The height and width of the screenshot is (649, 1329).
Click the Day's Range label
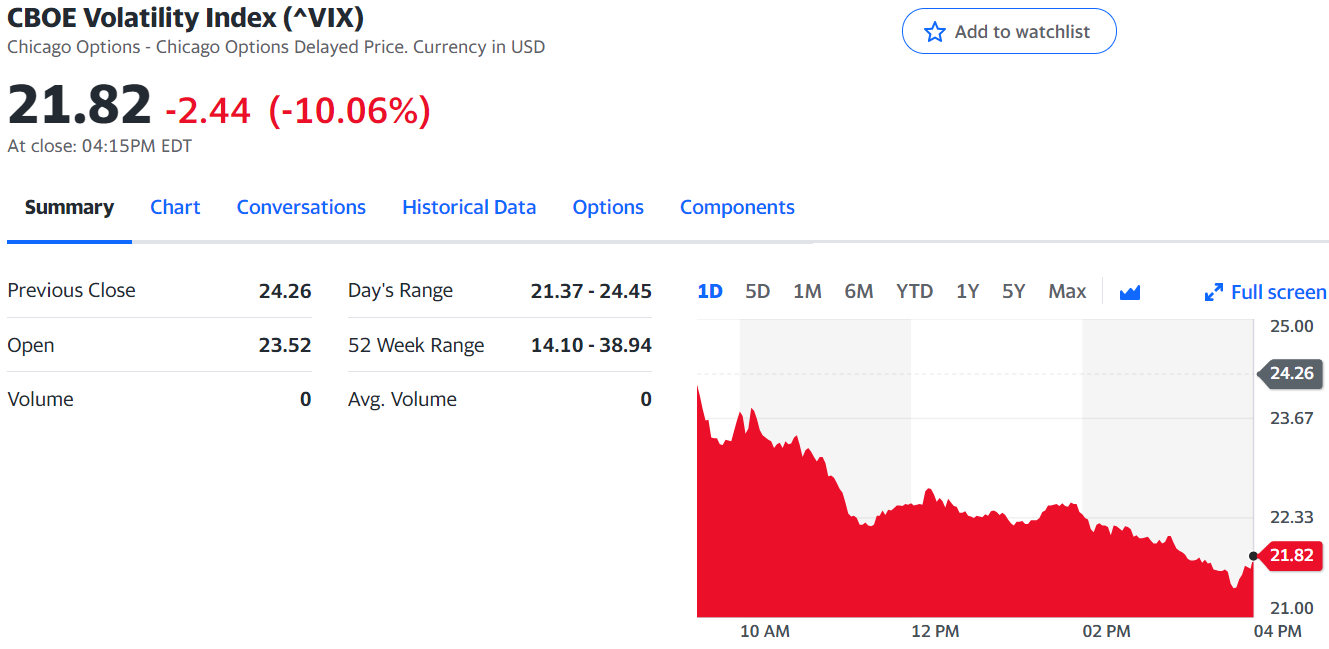pos(400,291)
